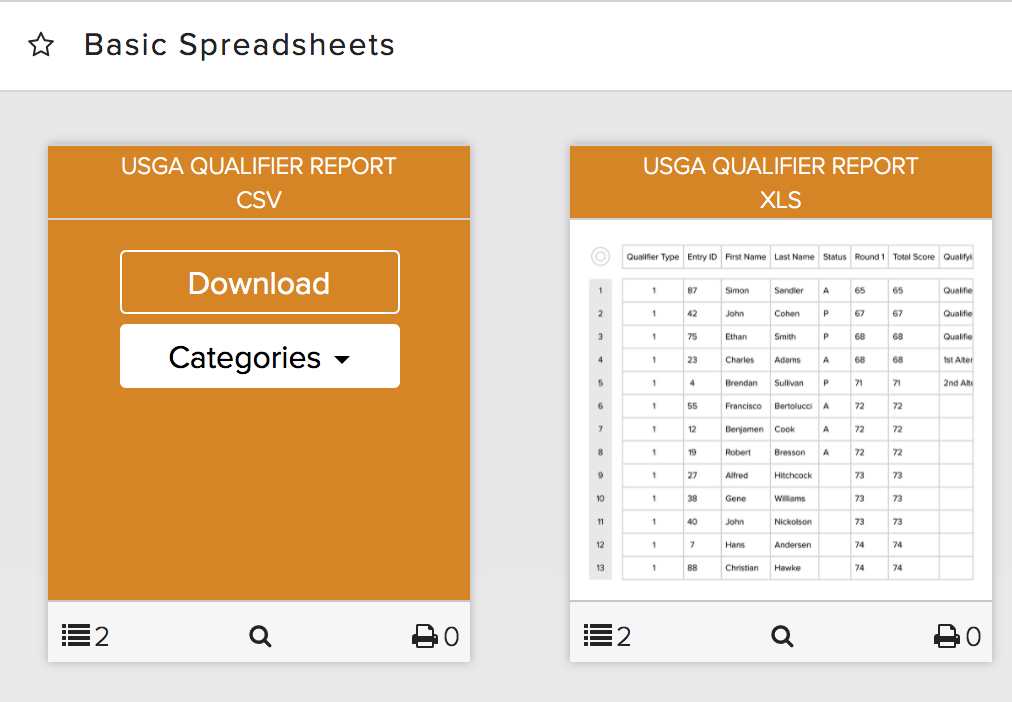
Task: Download the USGA Qualifier Report CSV
Action: click(x=259, y=282)
